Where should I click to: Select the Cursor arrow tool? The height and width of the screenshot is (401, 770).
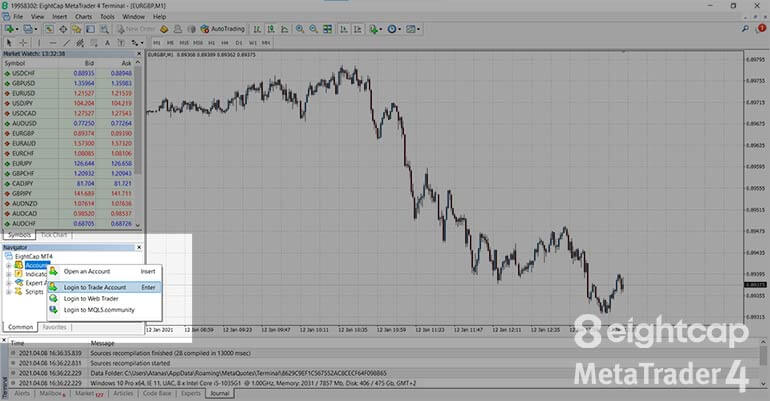coord(9,43)
